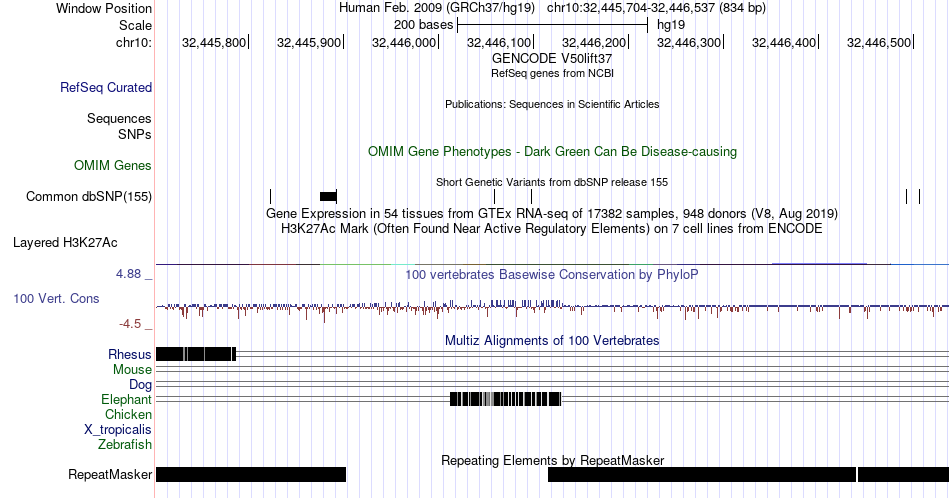Click the Rhesus alignment block
This screenshot has width=950, height=498.
point(196,354)
